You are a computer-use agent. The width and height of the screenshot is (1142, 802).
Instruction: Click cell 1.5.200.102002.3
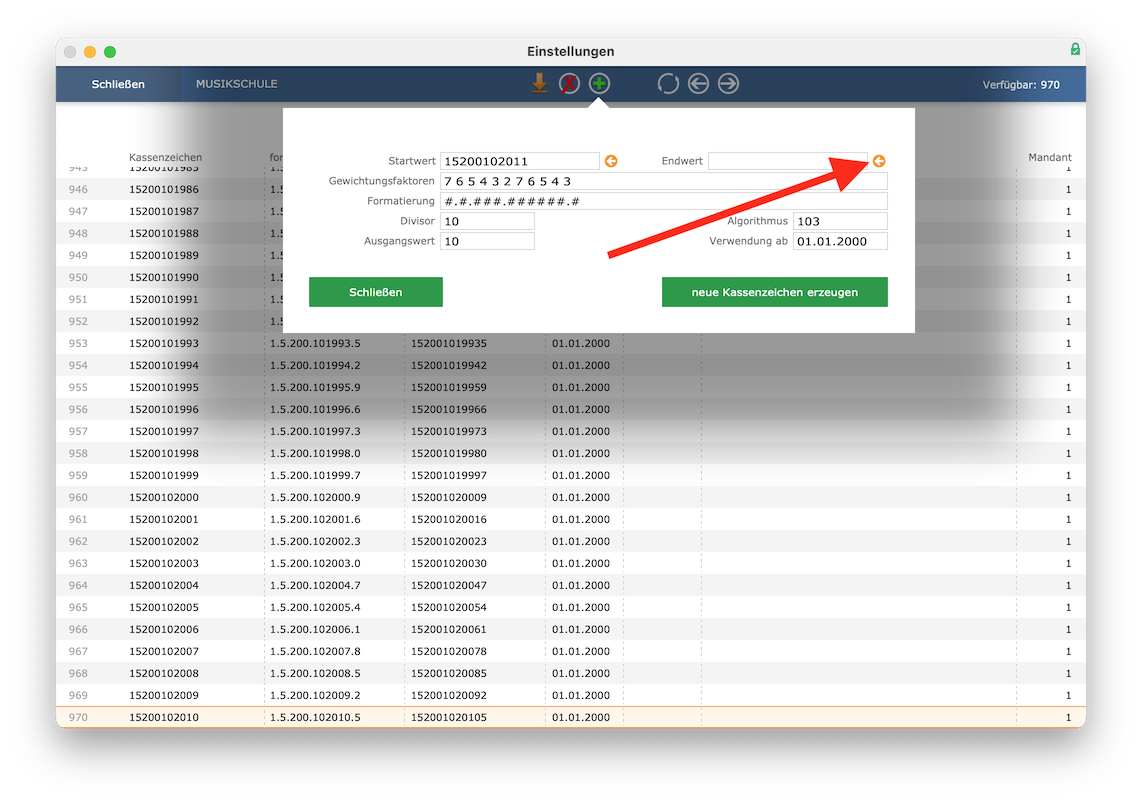pos(315,542)
